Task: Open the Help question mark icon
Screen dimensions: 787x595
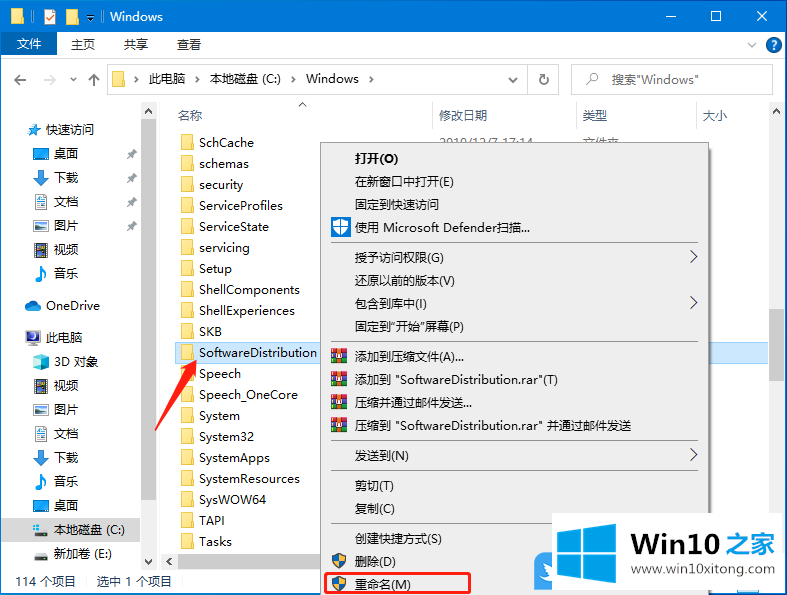Action: tap(773, 45)
